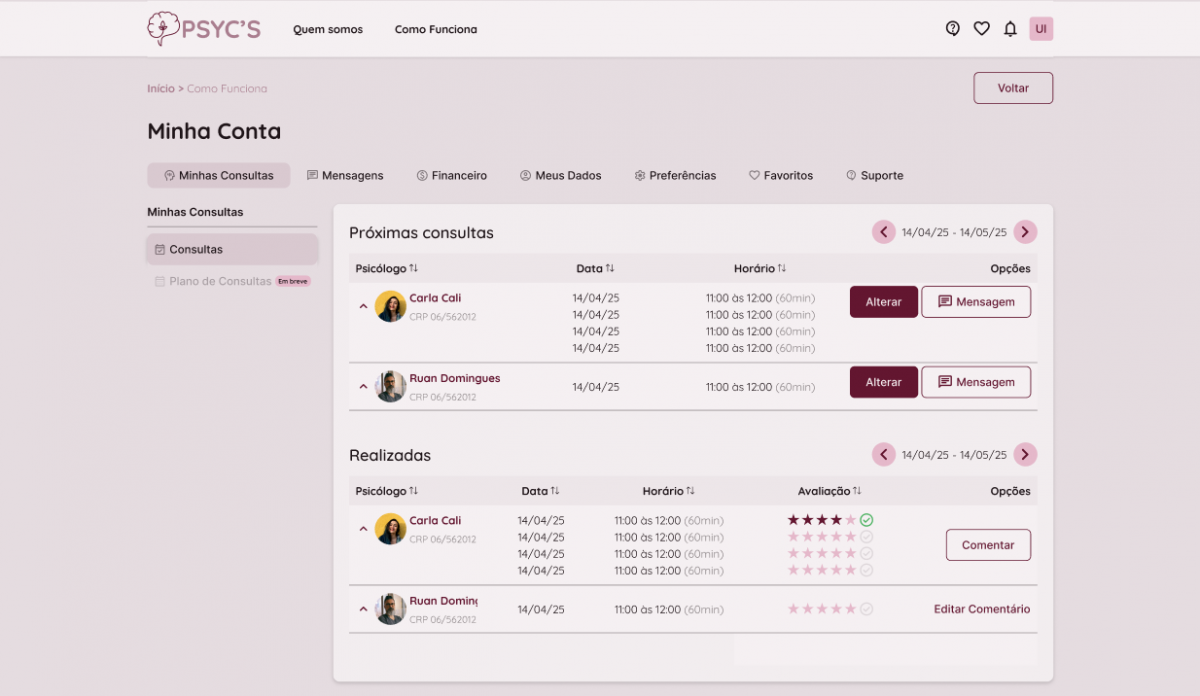The width and height of the screenshot is (1200, 696).
Task: Collapse Carla Cali row in Realizadas
Action: pos(363,529)
